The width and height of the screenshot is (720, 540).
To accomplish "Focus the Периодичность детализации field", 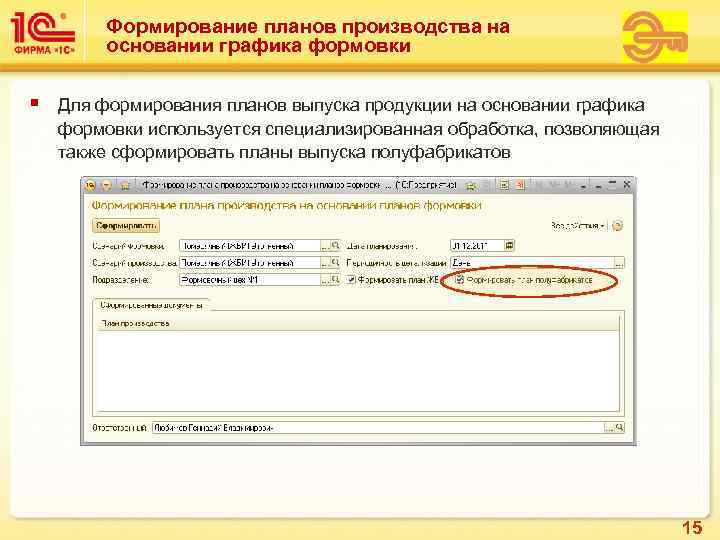I will tap(532, 263).
